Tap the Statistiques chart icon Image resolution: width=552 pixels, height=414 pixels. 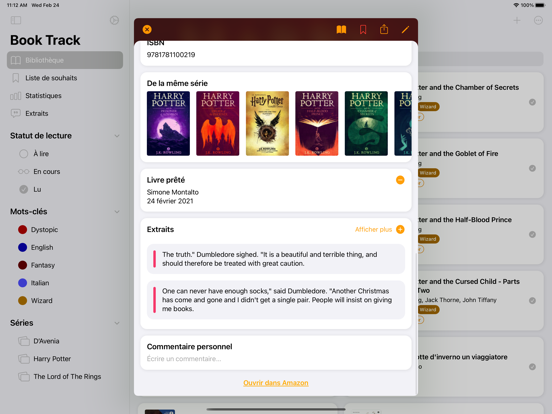pos(15,96)
